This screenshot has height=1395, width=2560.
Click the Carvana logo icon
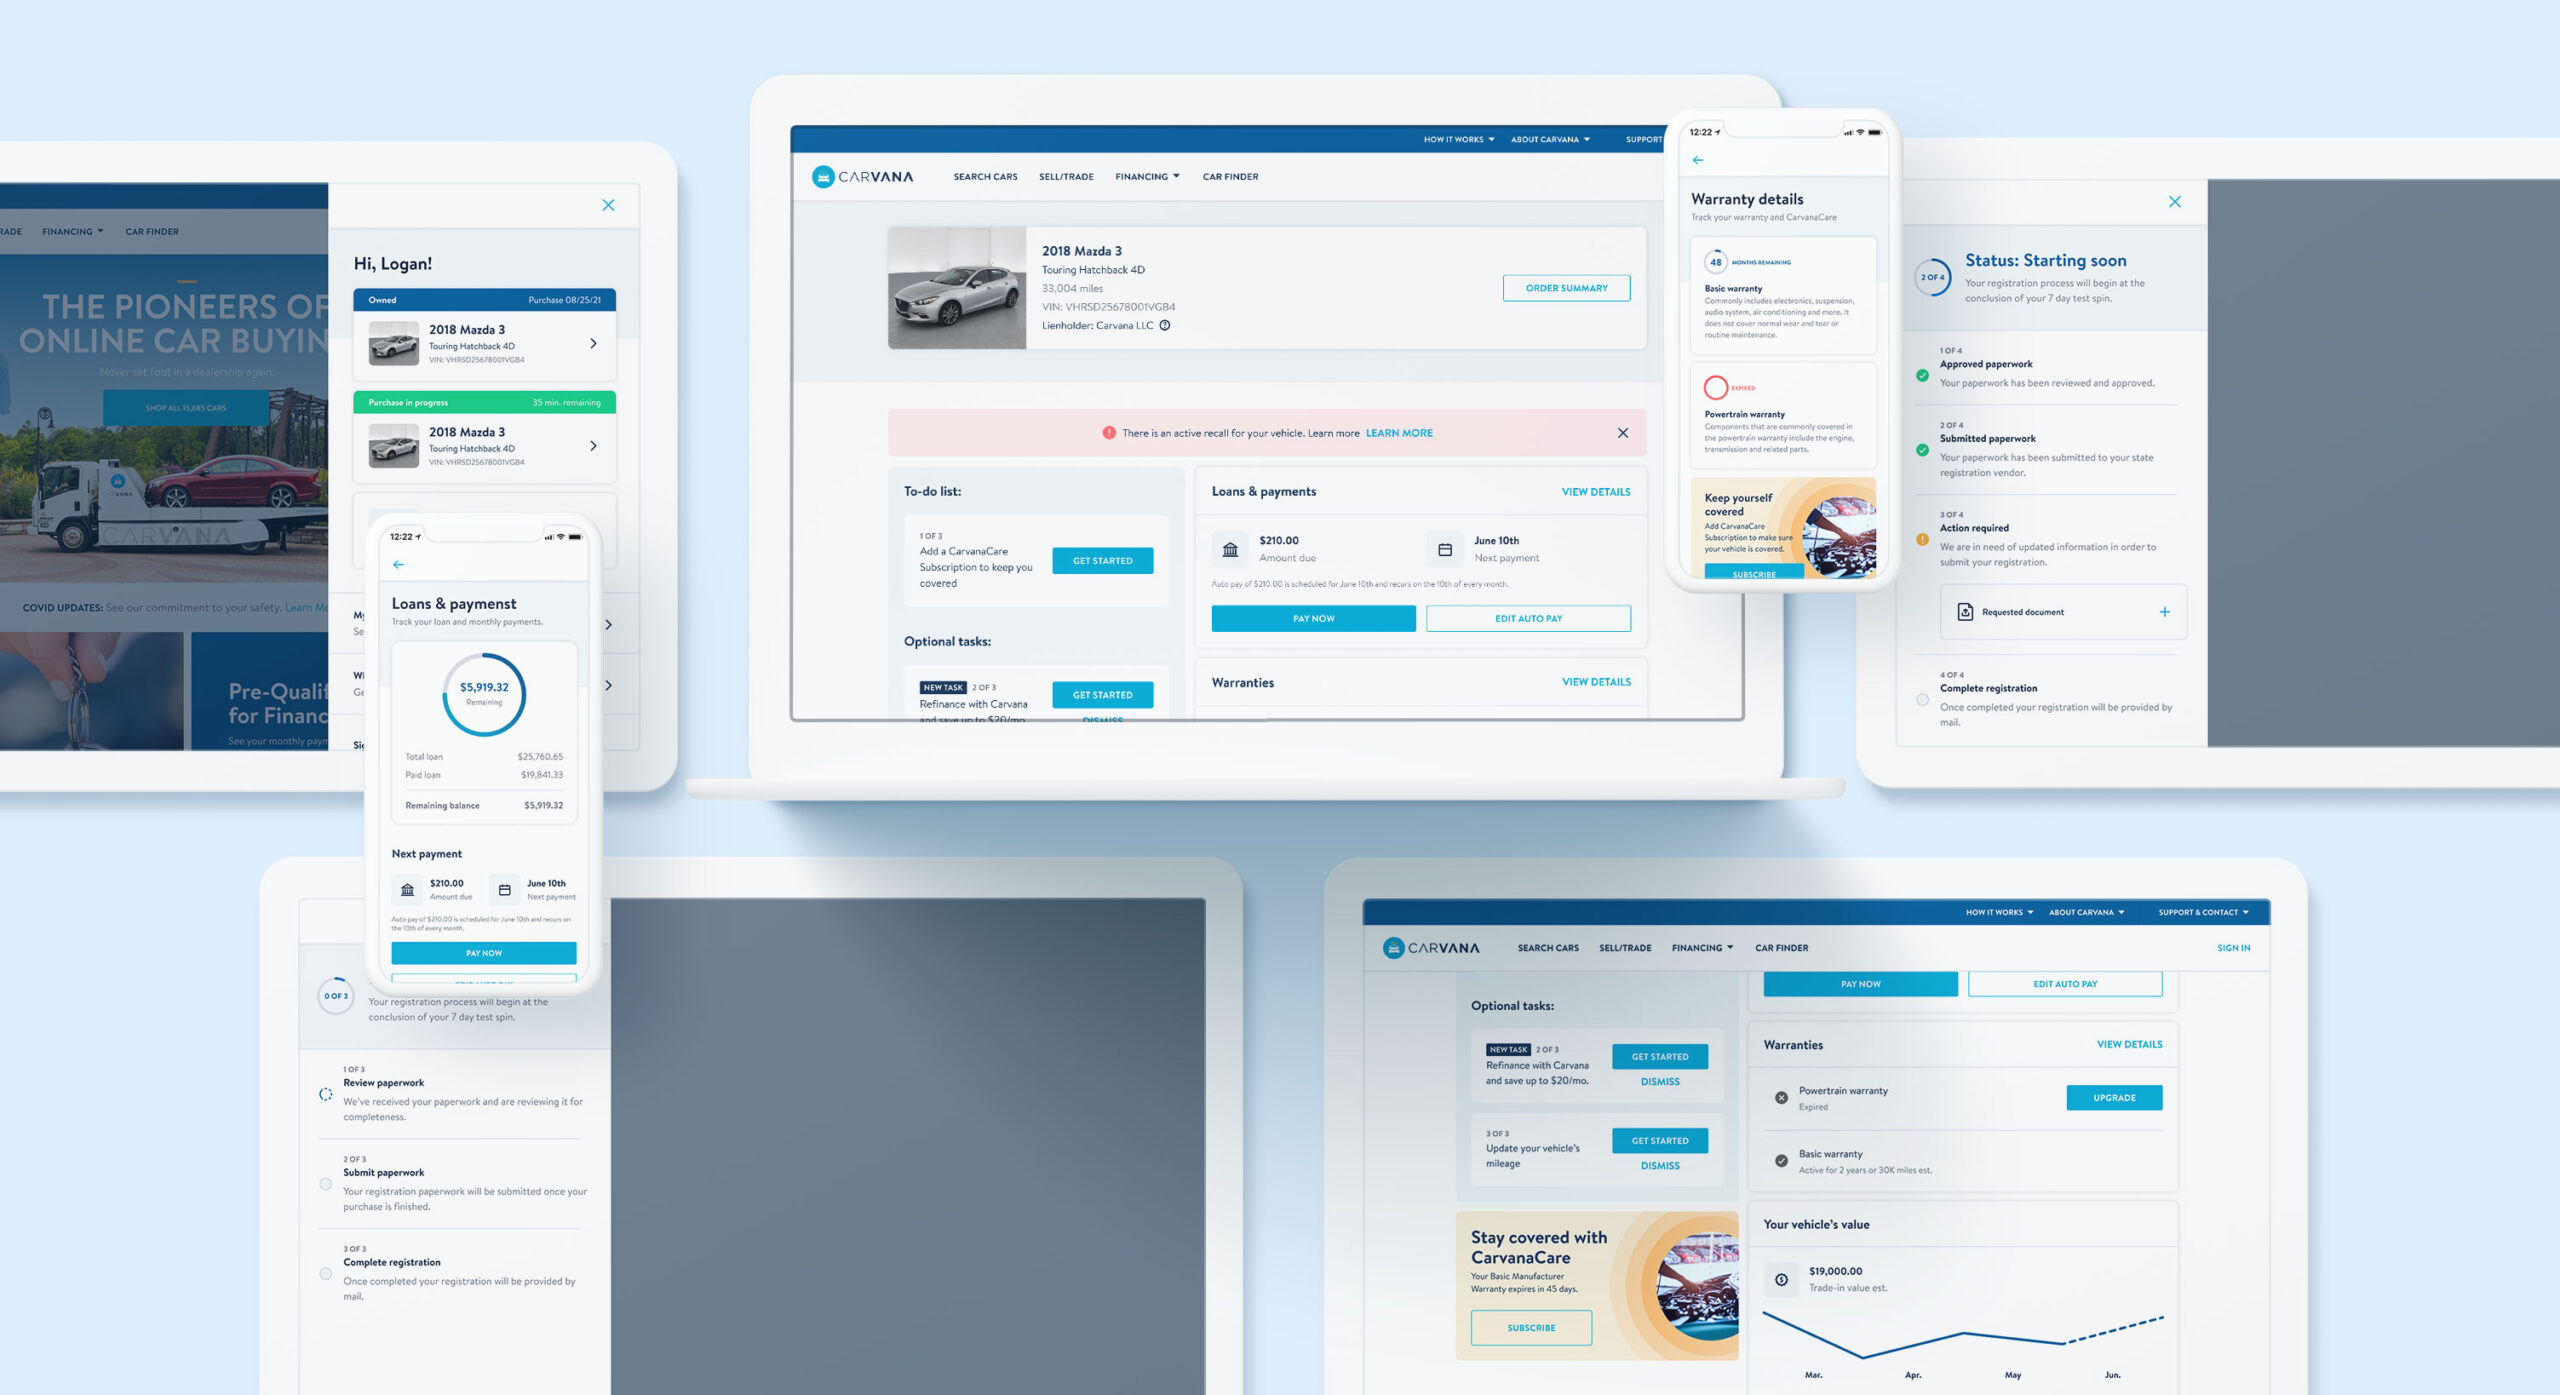(821, 177)
